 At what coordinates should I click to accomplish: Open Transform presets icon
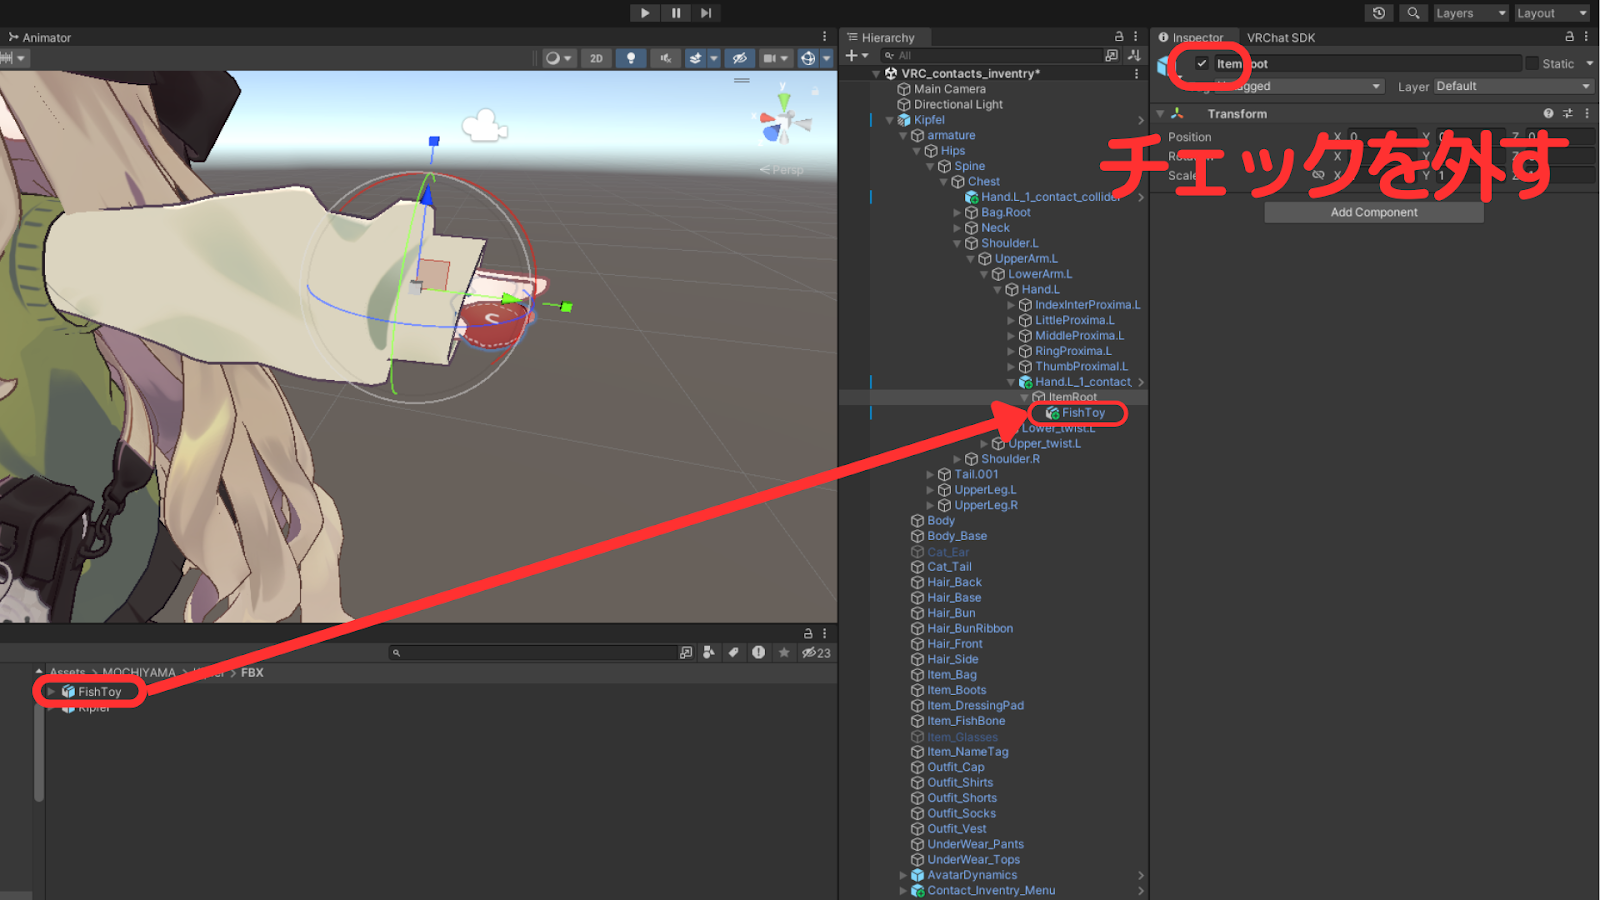coord(1567,114)
